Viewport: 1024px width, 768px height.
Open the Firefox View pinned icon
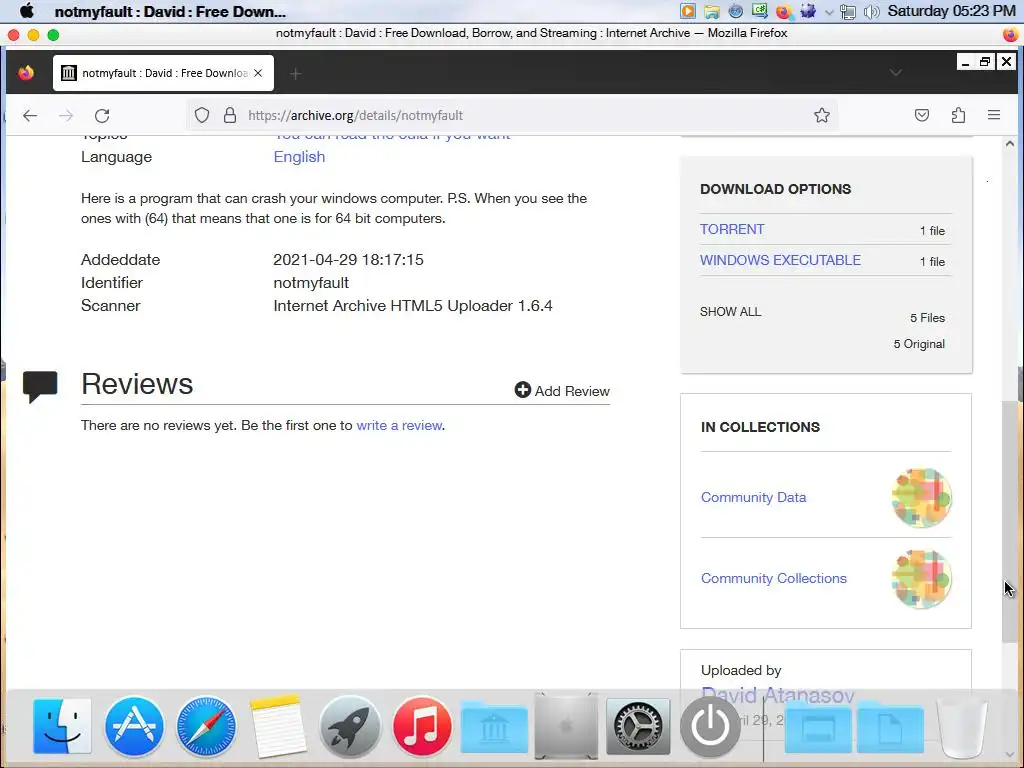26,72
